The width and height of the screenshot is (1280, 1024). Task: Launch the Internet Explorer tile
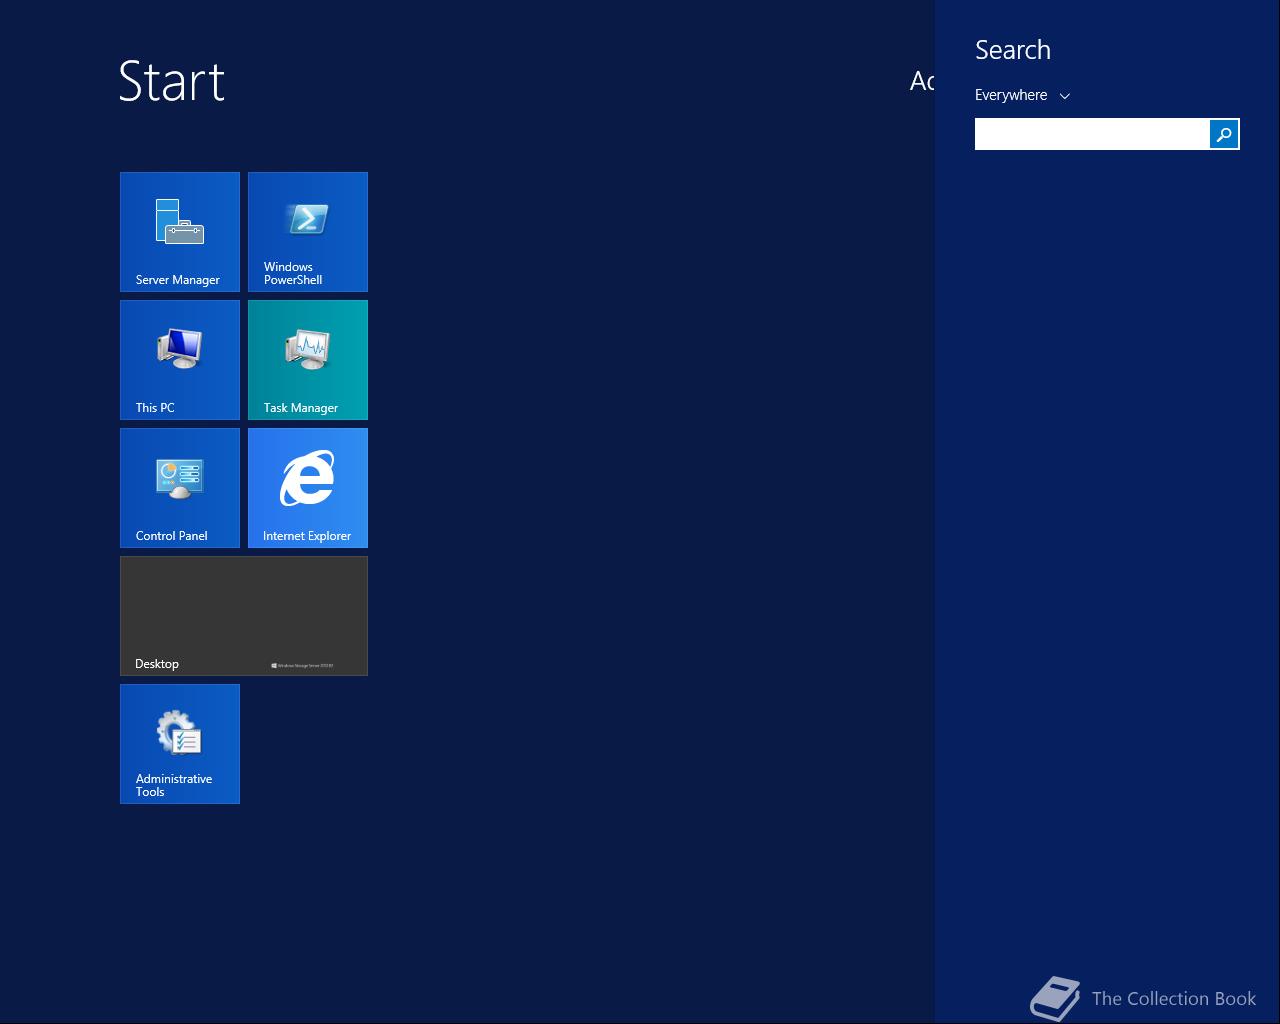click(x=308, y=488)
